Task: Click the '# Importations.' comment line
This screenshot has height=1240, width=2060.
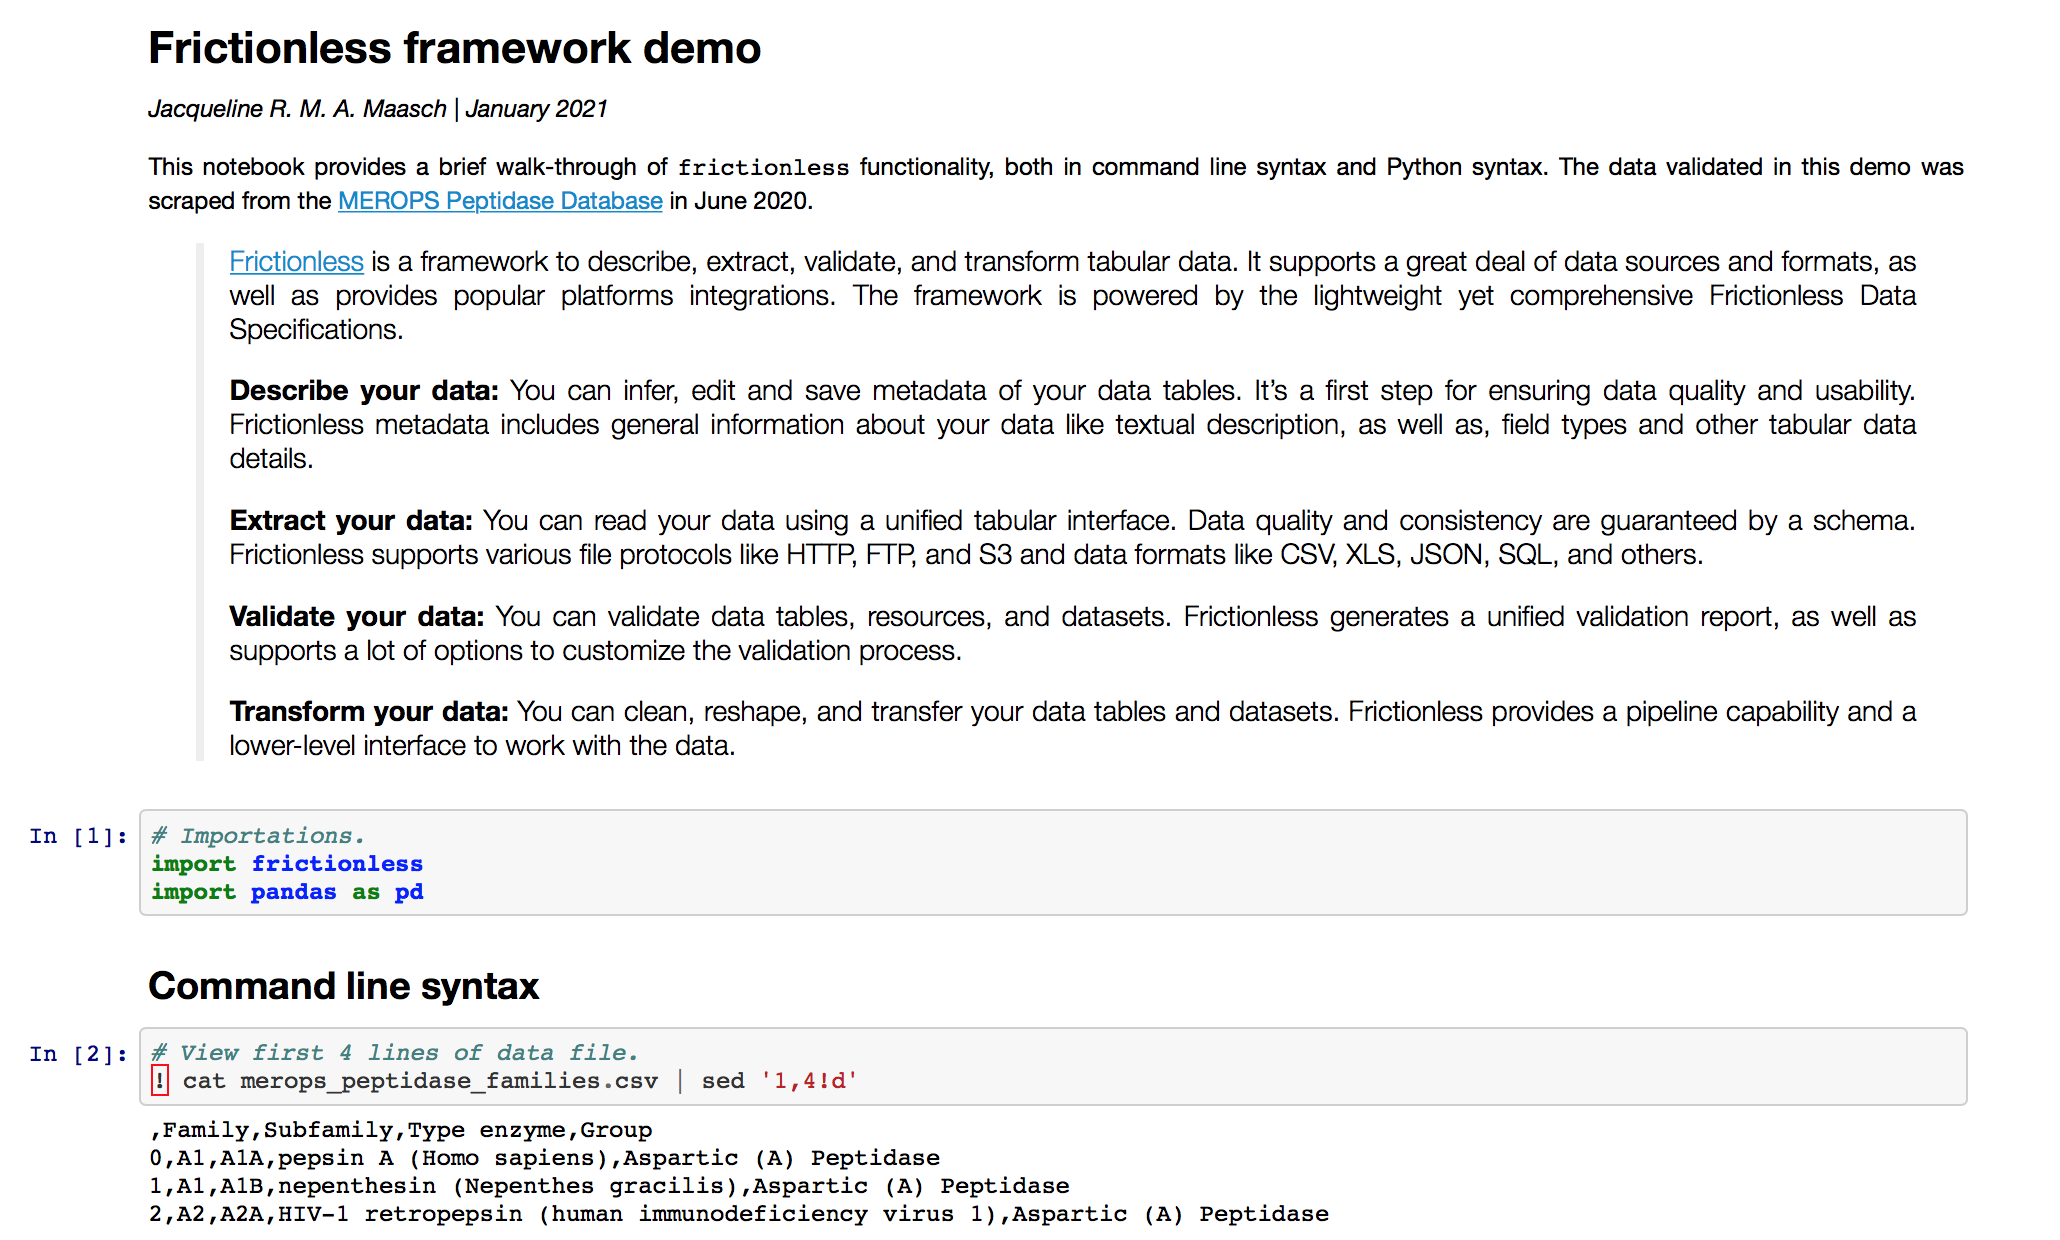Action: point(258,836)
